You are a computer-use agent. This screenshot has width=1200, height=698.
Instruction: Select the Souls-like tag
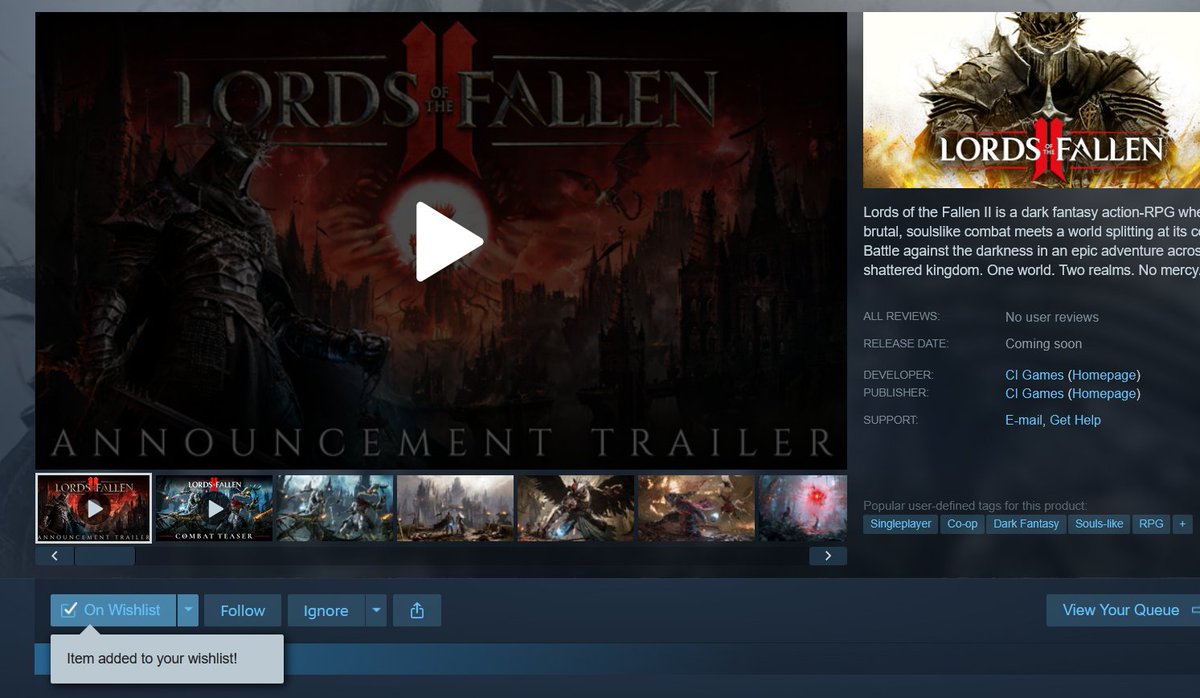(1099, 524)
